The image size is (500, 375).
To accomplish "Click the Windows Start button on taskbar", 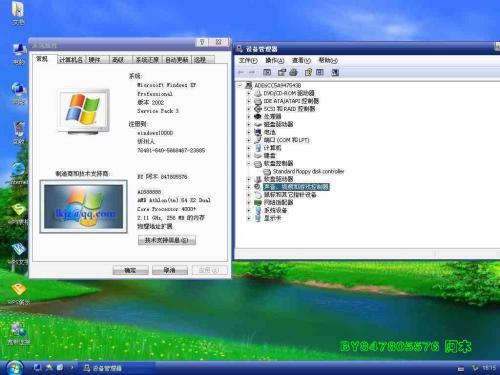I will [14, 368].
